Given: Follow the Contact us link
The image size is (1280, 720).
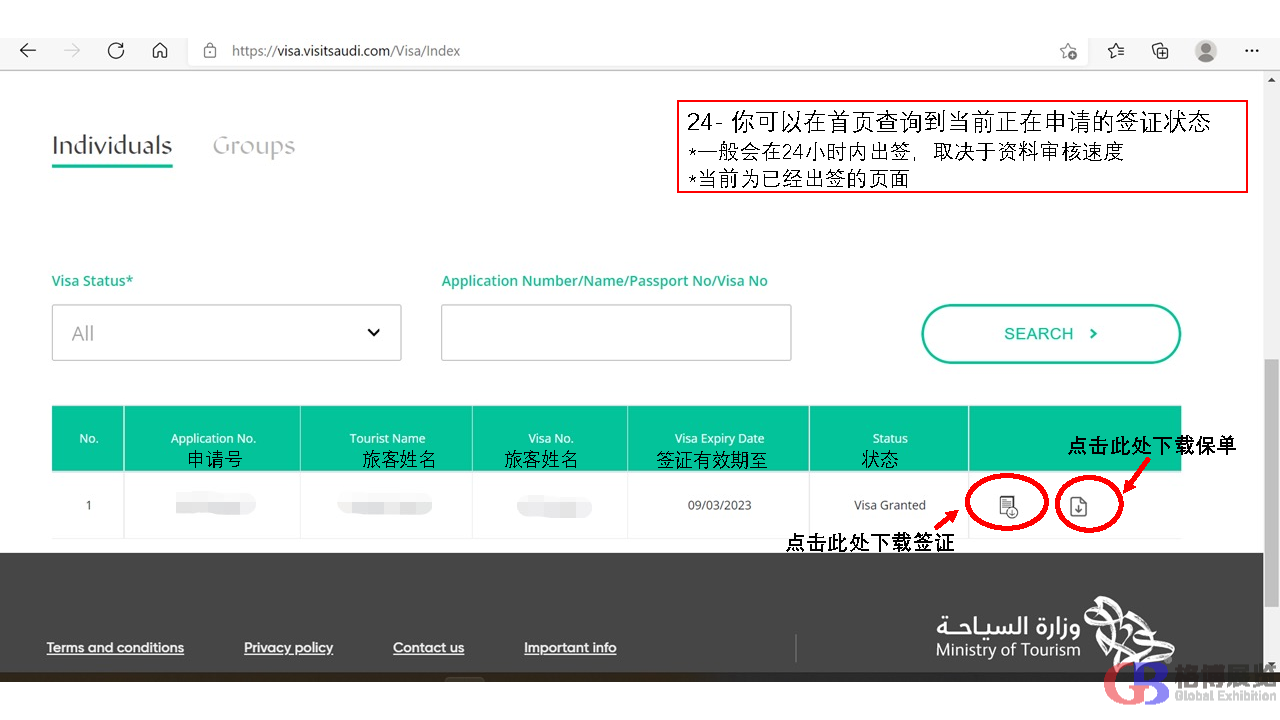Looking at the screenshot, I should tap(428, 648).
